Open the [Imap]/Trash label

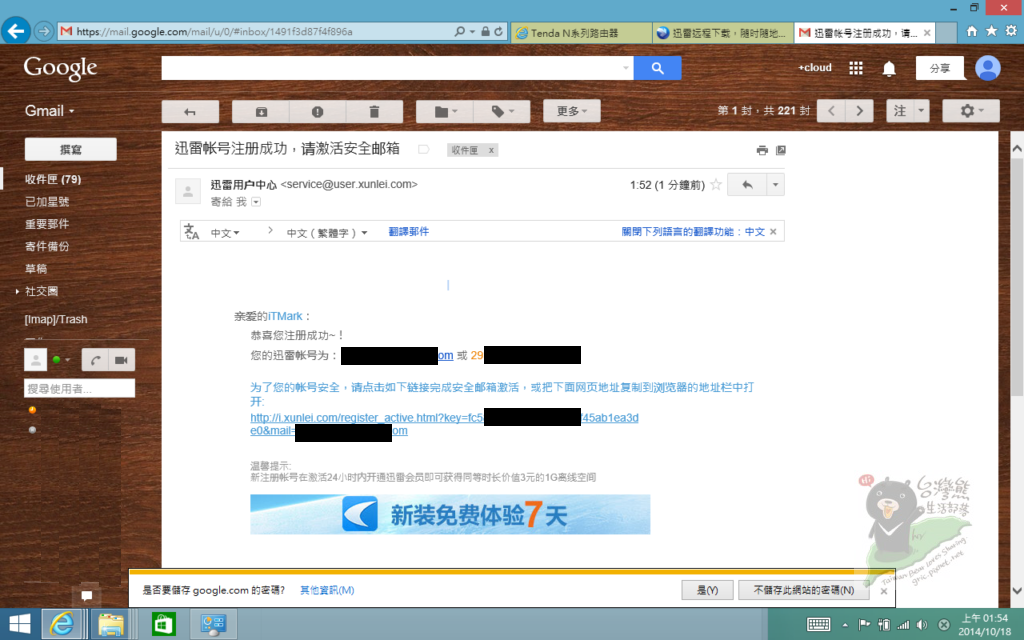[x=56, y=319]
